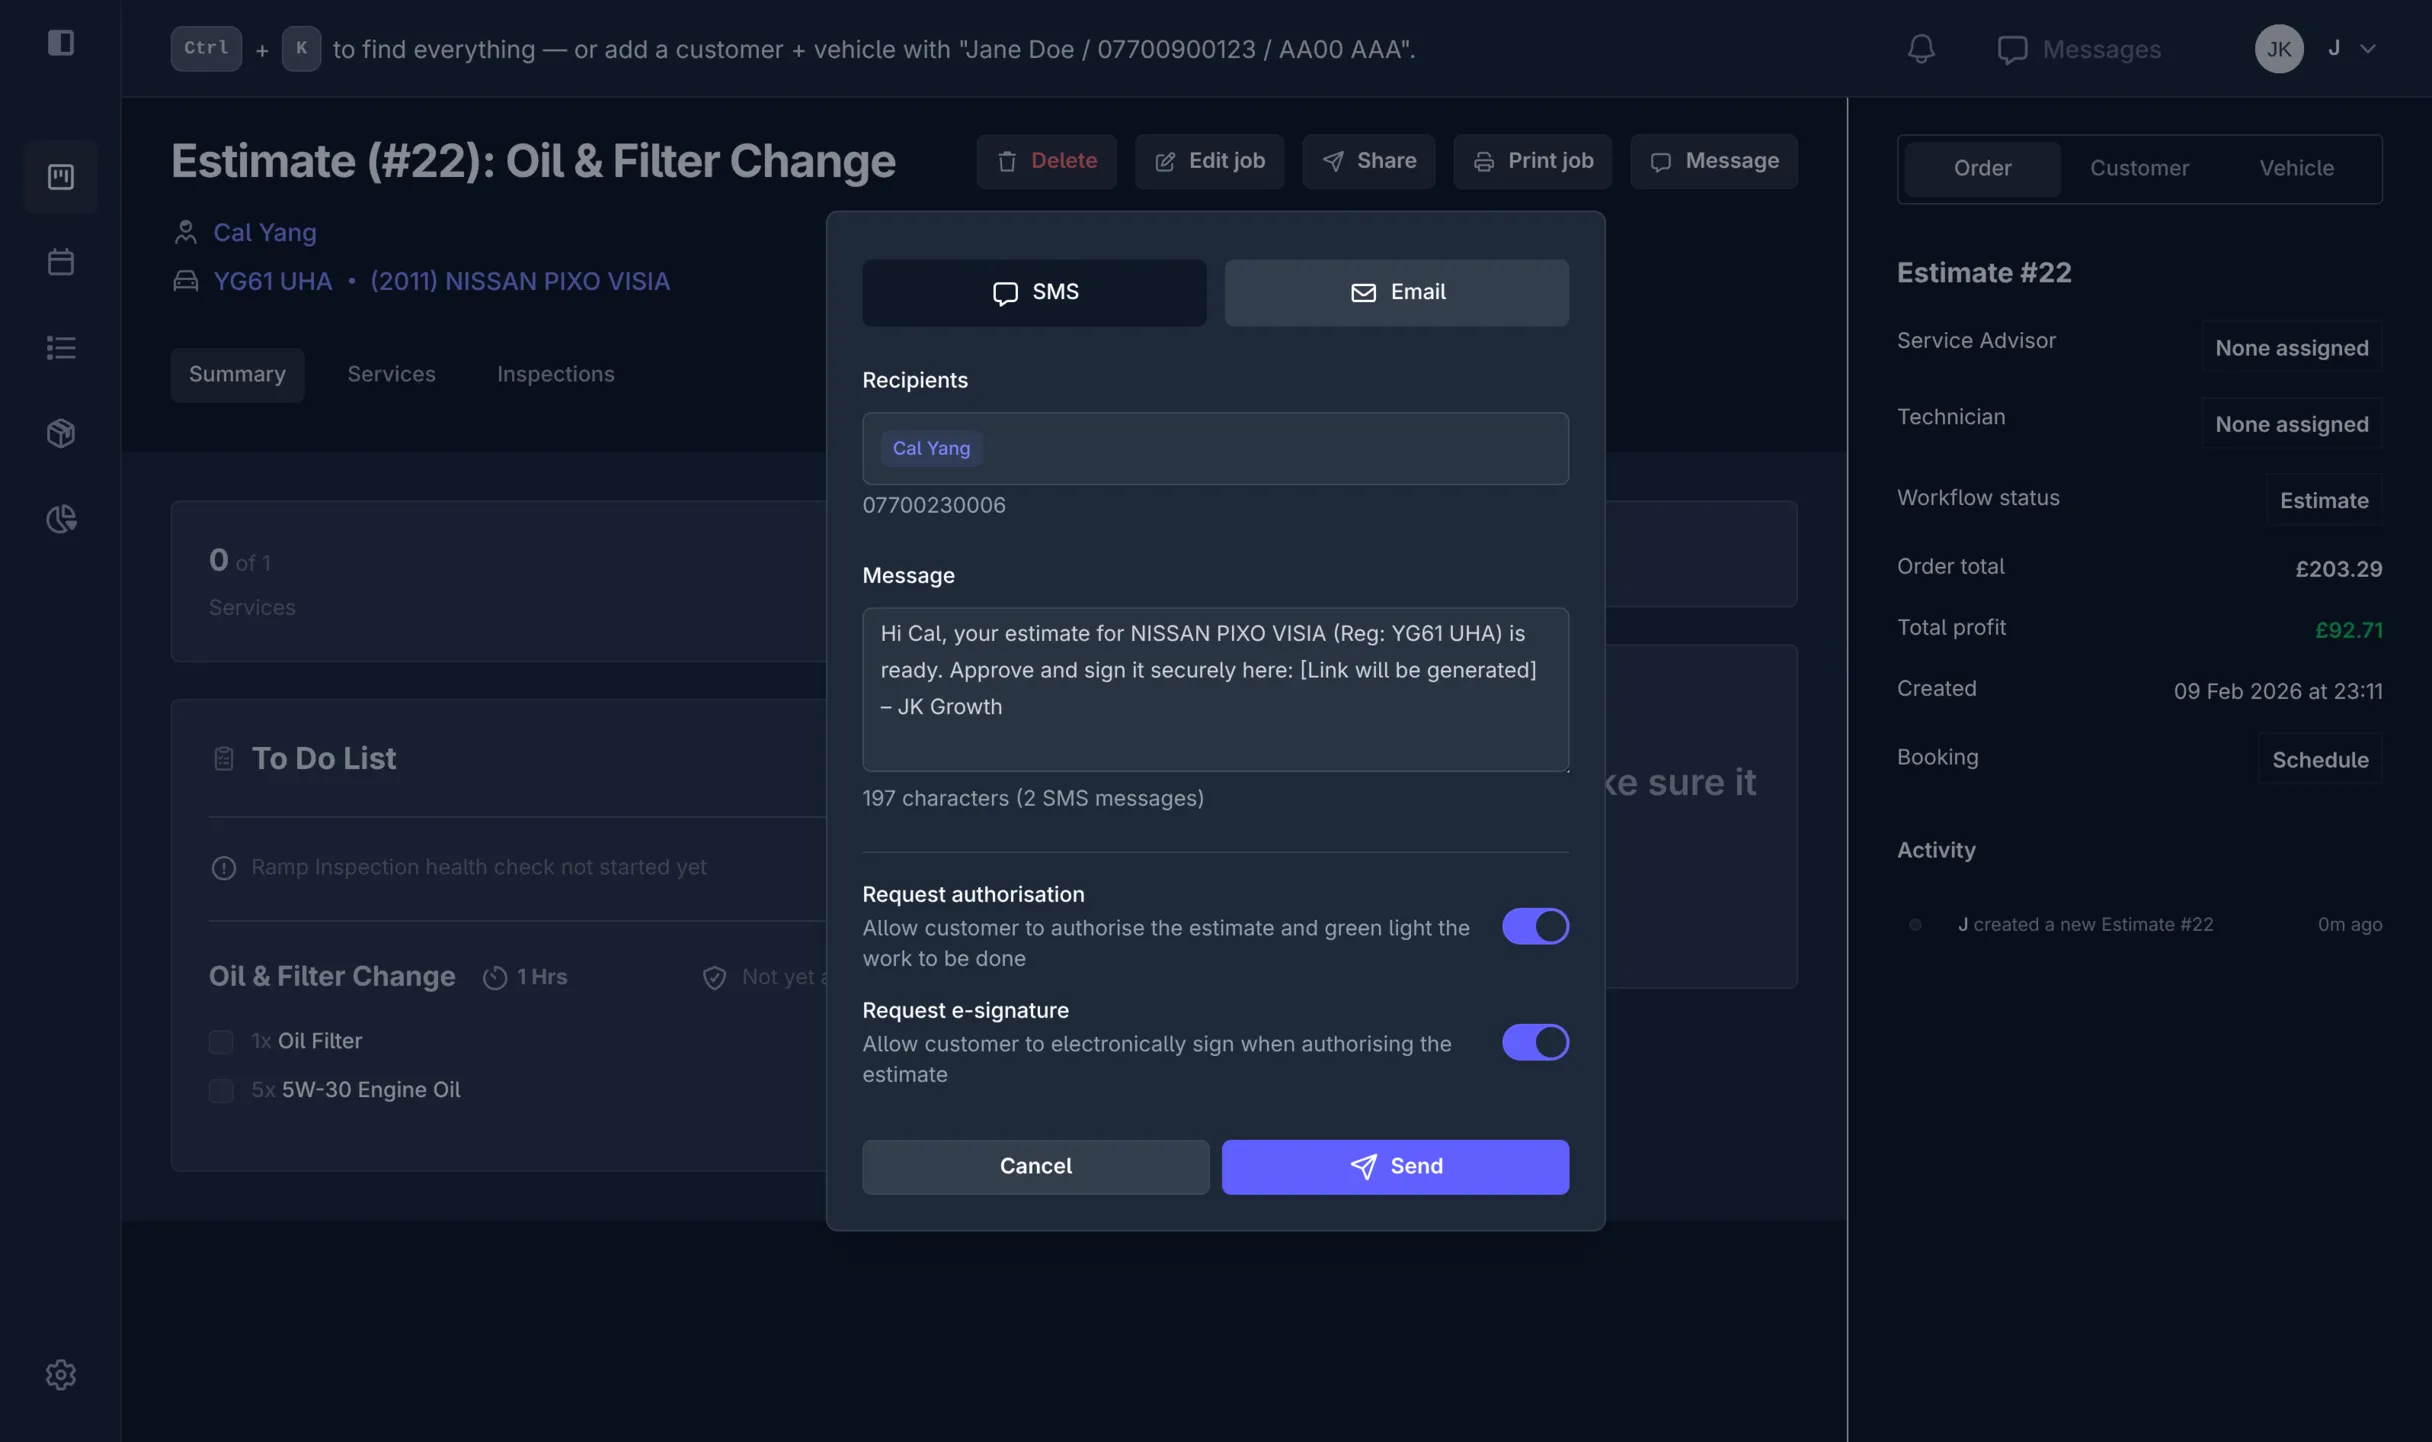
Task: Select the kanban board icon in the sidebar
Action: click(61, 176)
